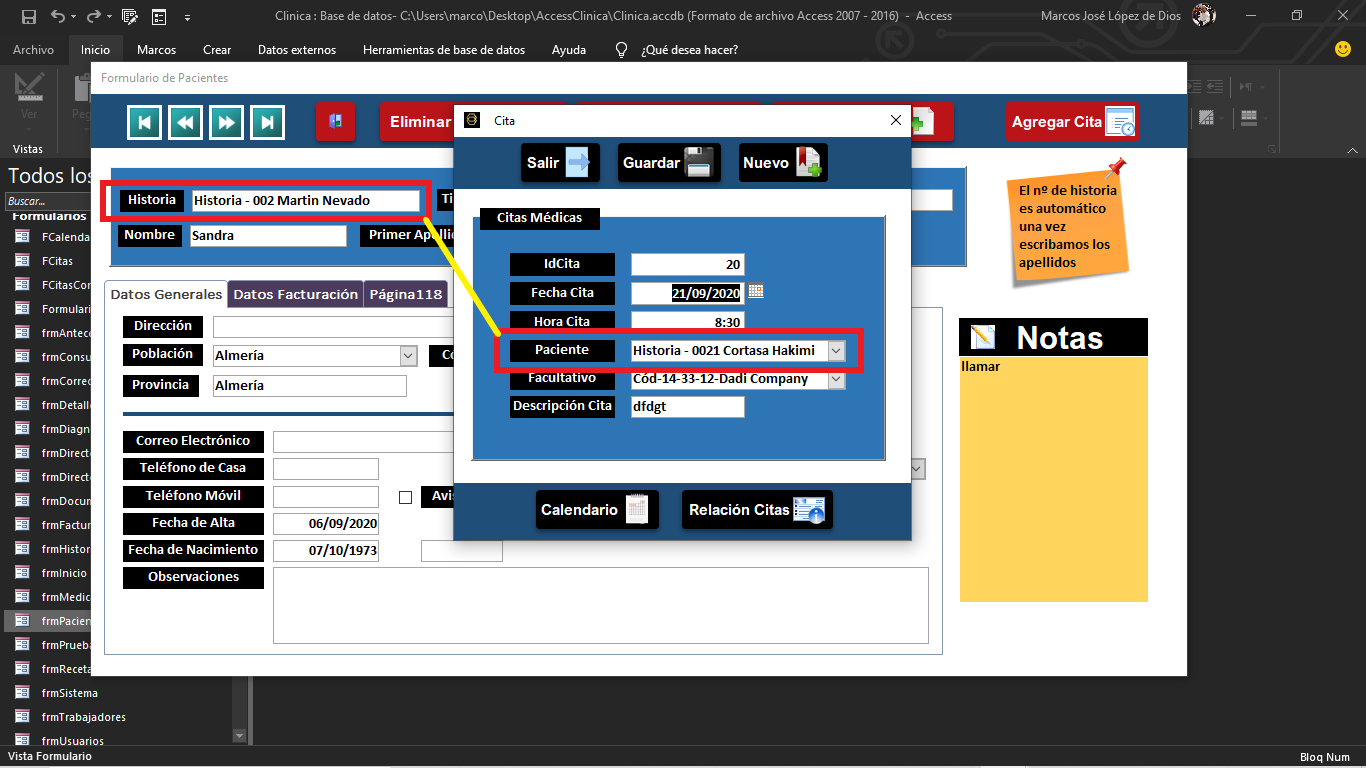This screenshot has width=1366, height=768.
Task: Click the Undo arrow icon
Action: click(x=58, y=16)
